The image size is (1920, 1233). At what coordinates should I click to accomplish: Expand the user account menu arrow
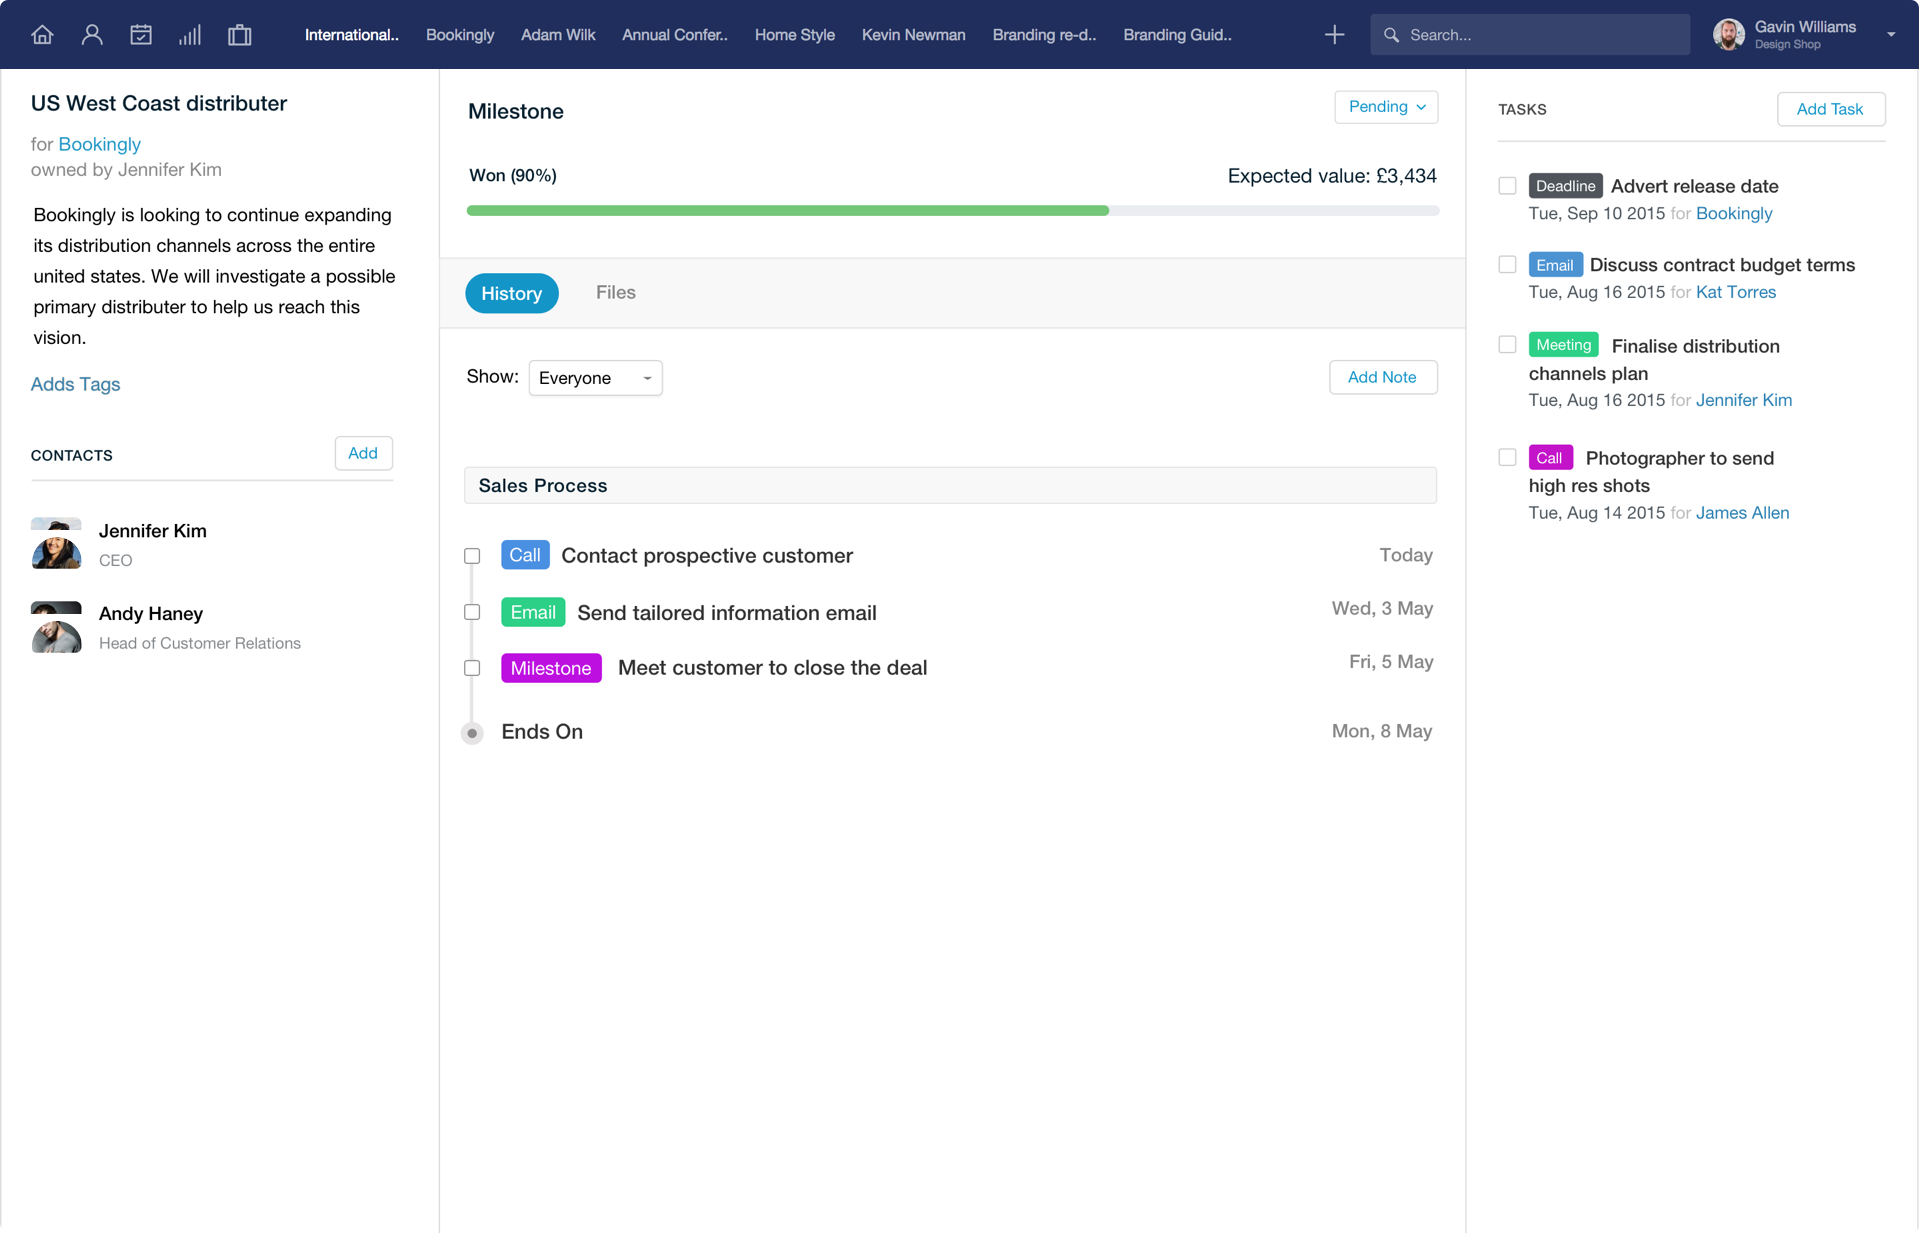click(1891, 35)
